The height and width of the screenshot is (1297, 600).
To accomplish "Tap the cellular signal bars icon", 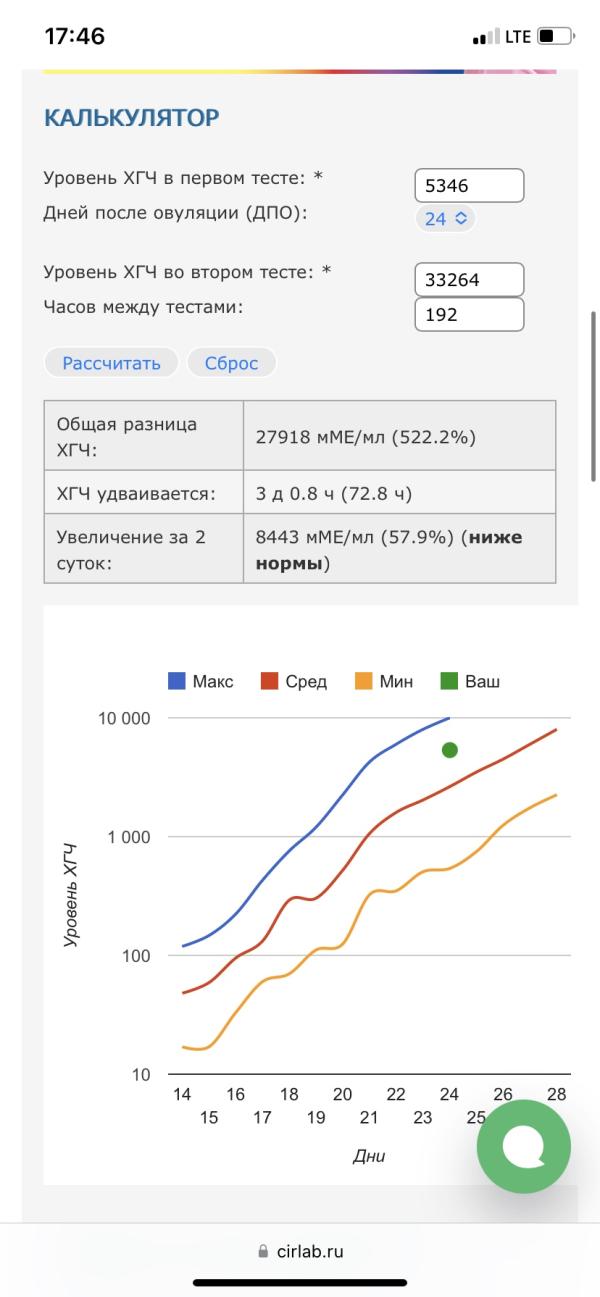I will [486, 38].
